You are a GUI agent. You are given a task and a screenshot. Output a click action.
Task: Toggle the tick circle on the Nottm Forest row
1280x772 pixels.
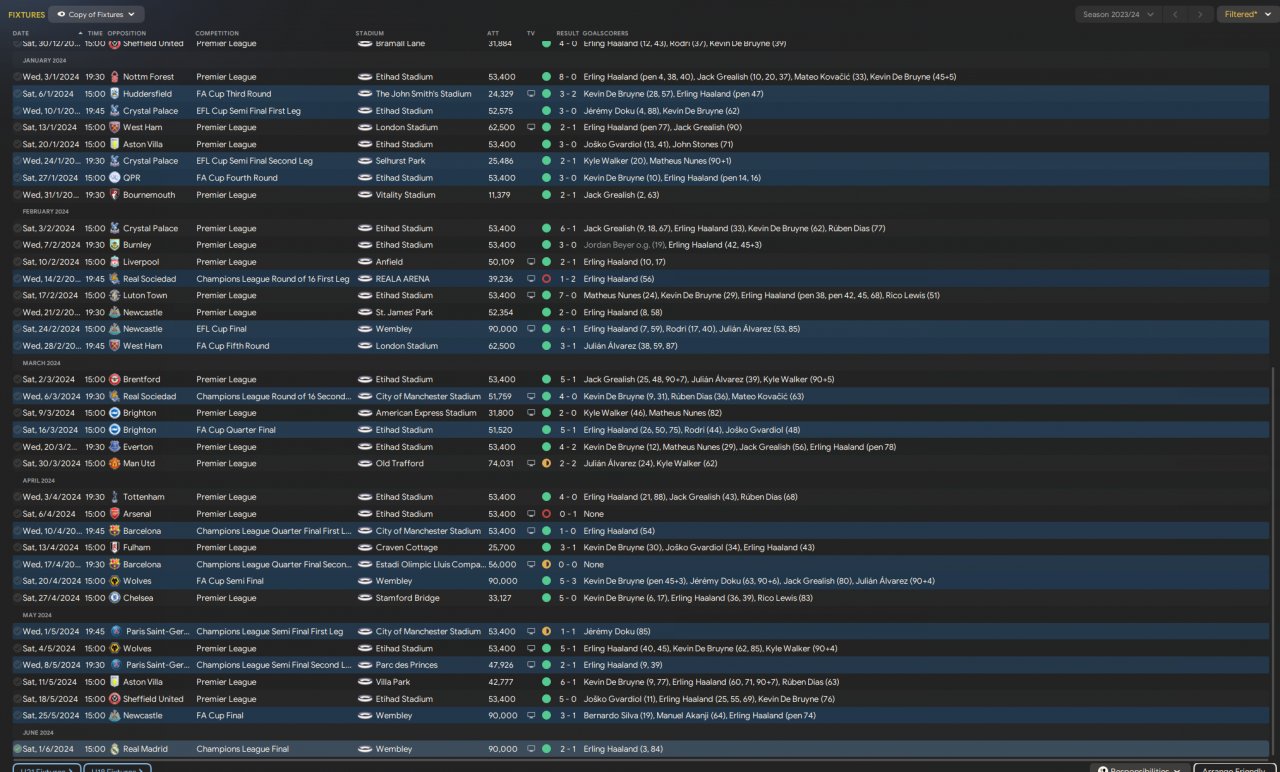click(17, 77)
